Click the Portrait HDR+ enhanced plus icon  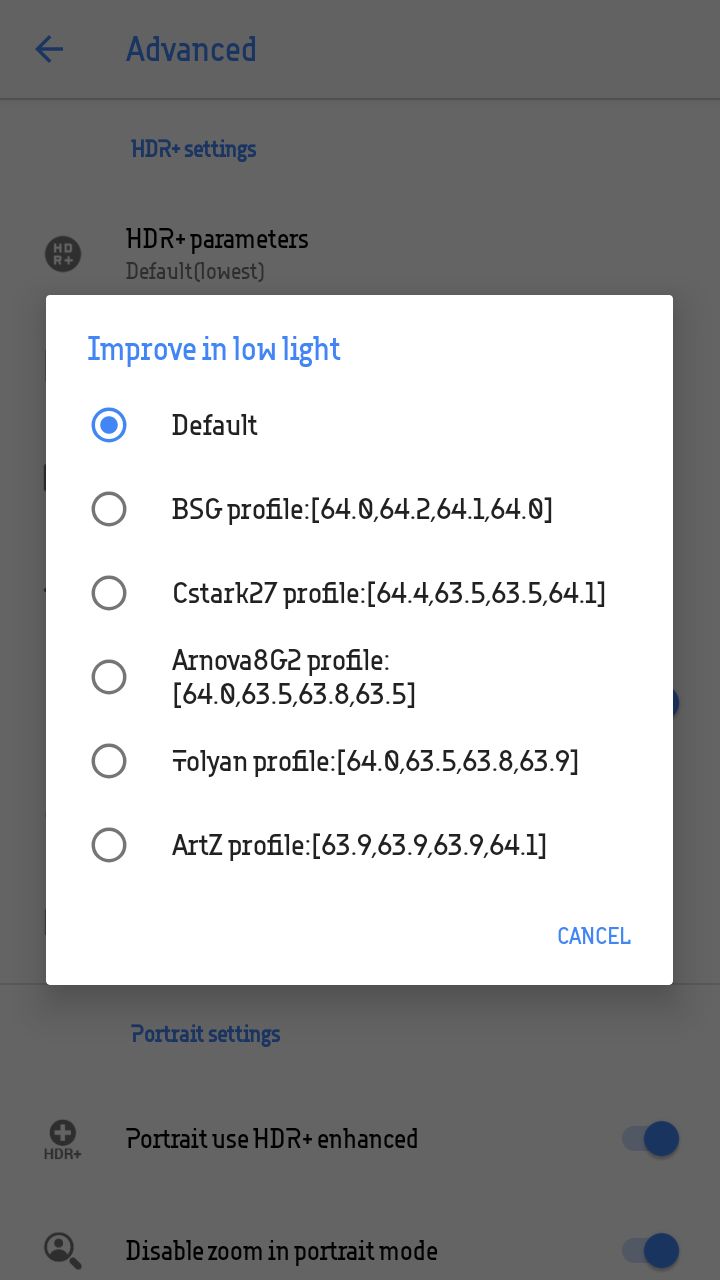click(62, 1139)
